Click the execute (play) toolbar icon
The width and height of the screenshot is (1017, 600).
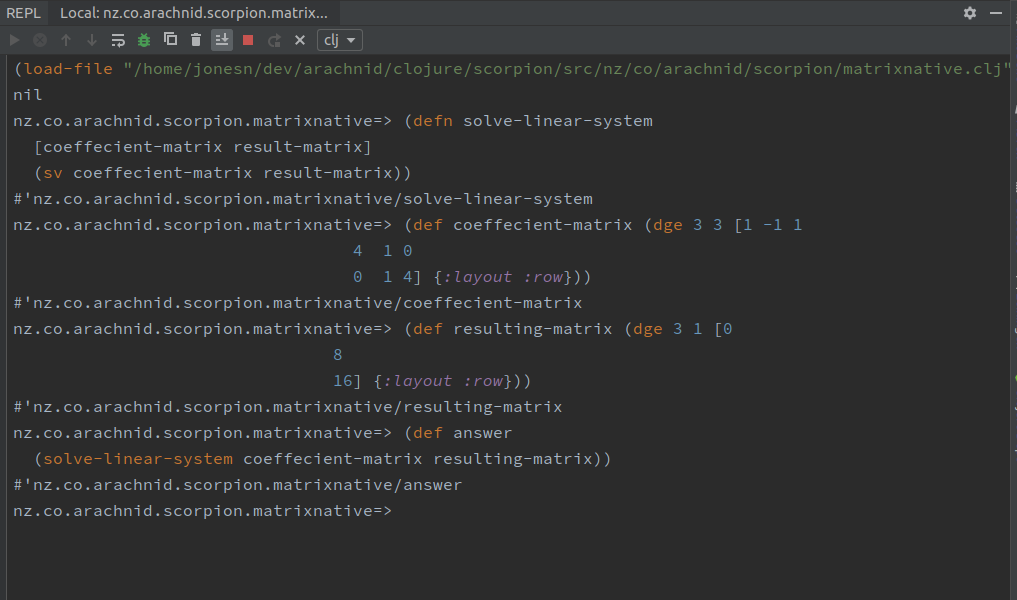click(x=14, y=40)
